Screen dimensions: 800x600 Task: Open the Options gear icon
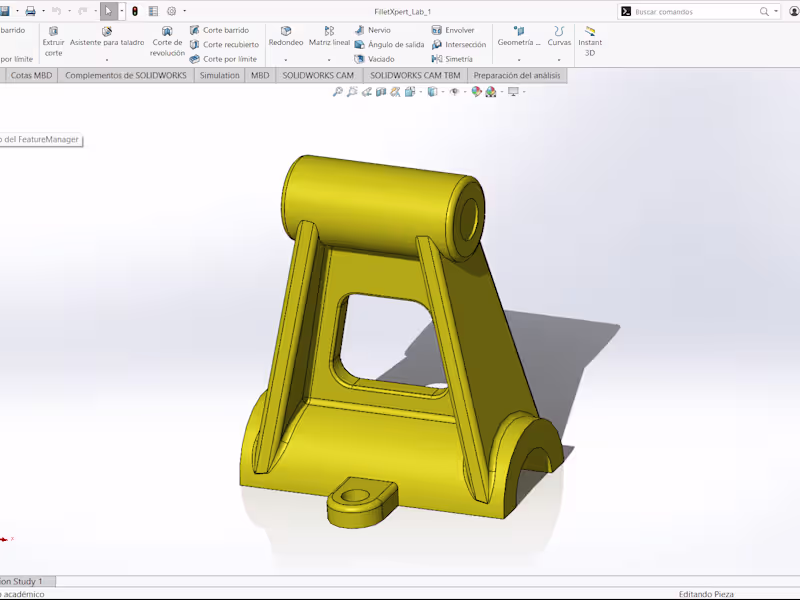click(x=171, y=11)
